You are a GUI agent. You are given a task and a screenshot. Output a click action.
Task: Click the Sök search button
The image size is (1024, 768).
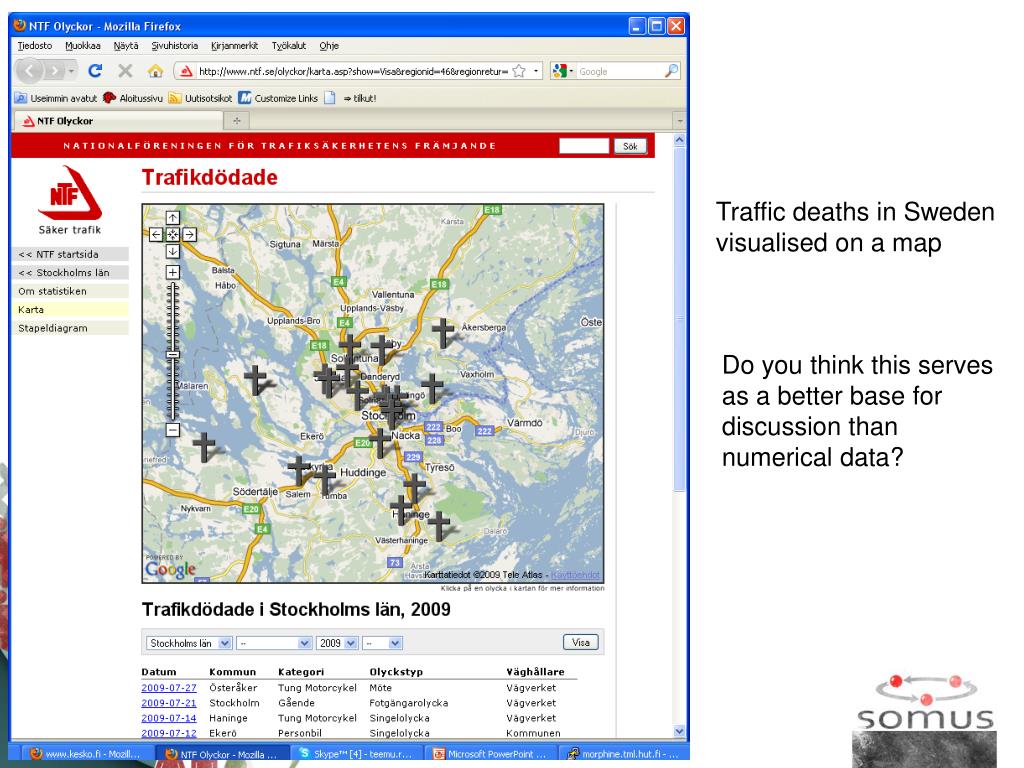[630, 146]
